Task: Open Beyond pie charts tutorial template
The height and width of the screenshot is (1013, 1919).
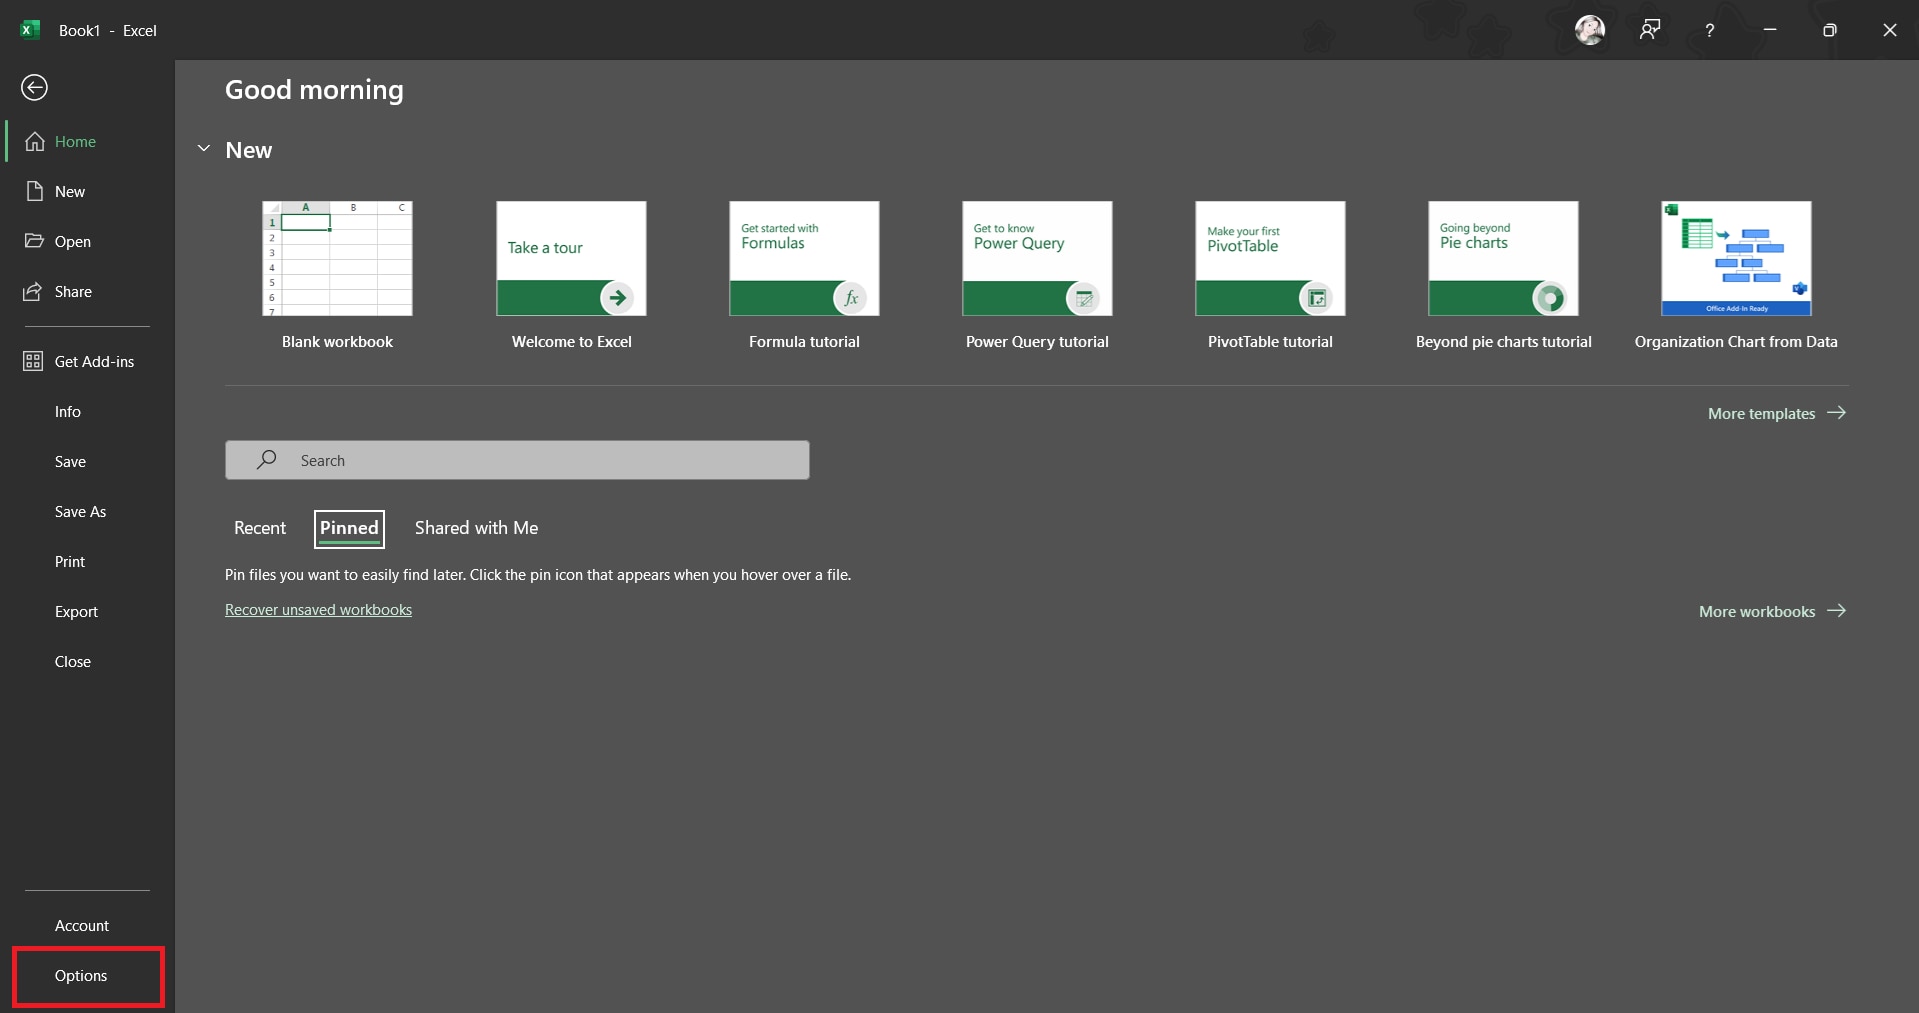Action: pos(1503,258)
